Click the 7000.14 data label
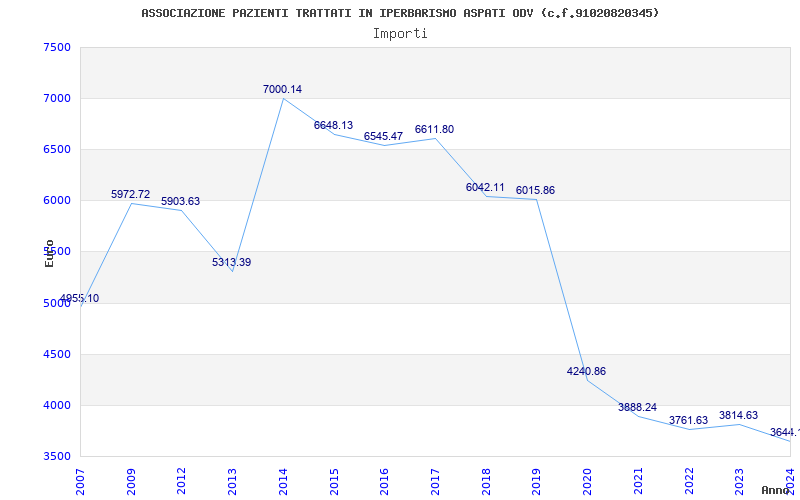 pos(282,89)
